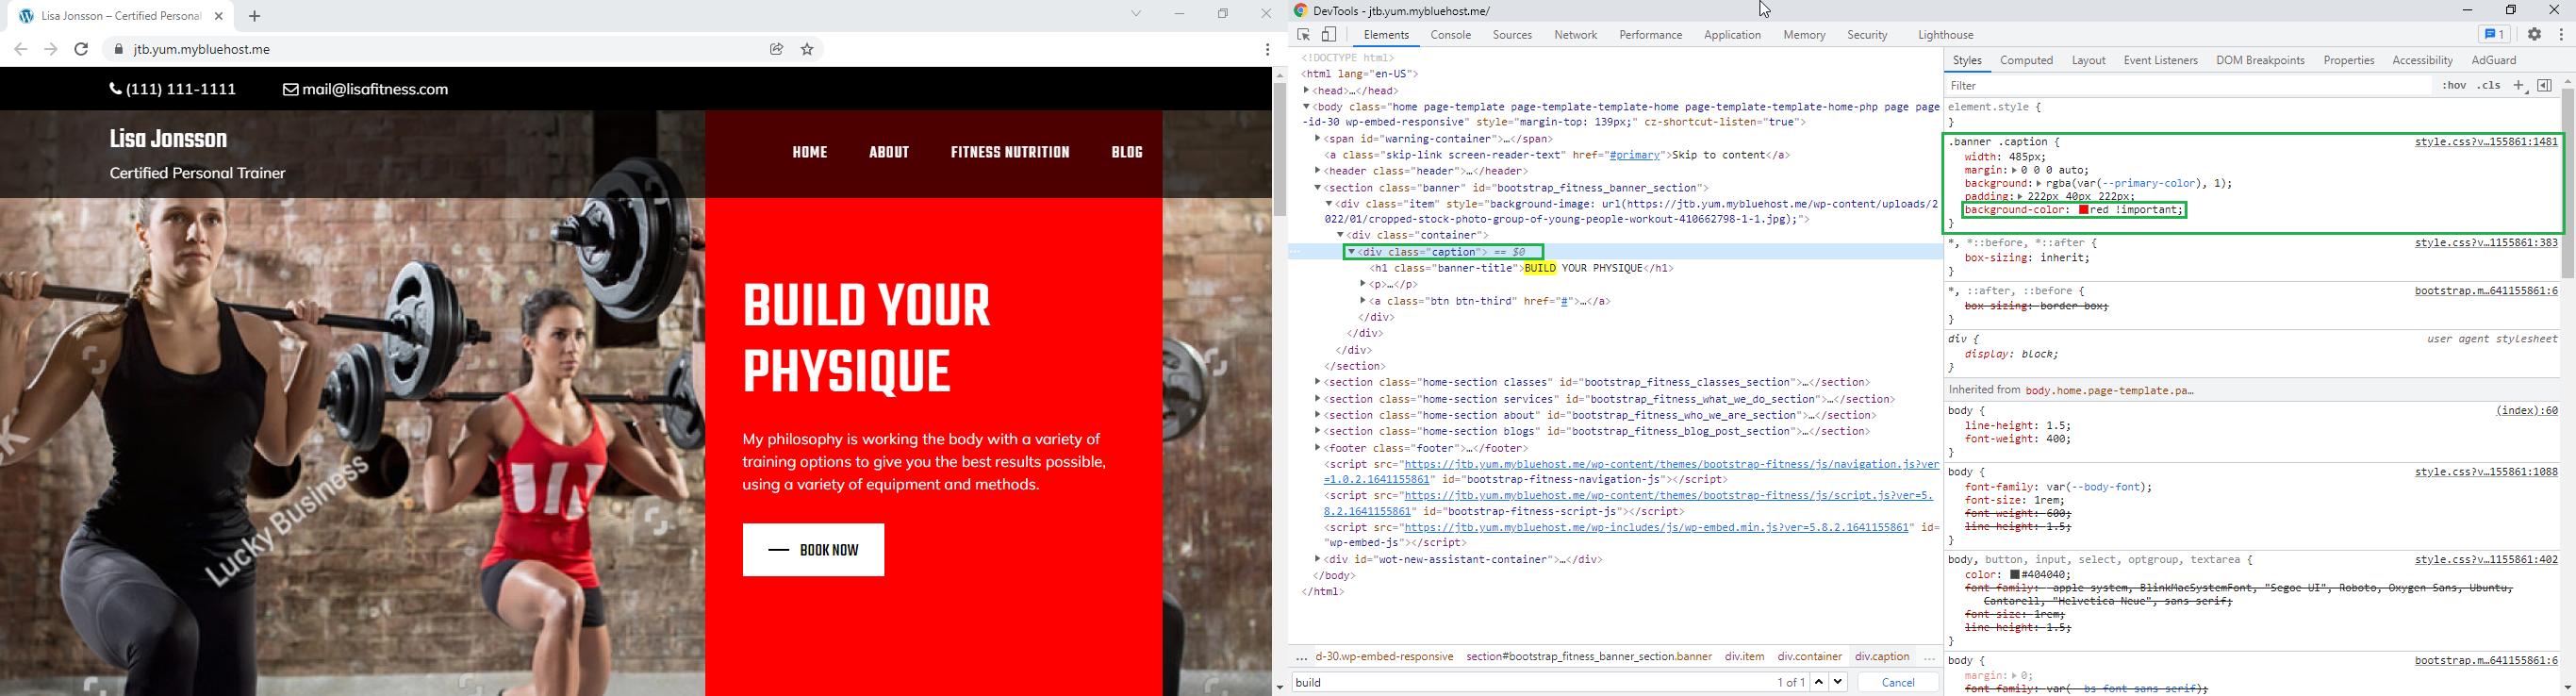Click the mail@lisafitness.com email link

point(366,90)
